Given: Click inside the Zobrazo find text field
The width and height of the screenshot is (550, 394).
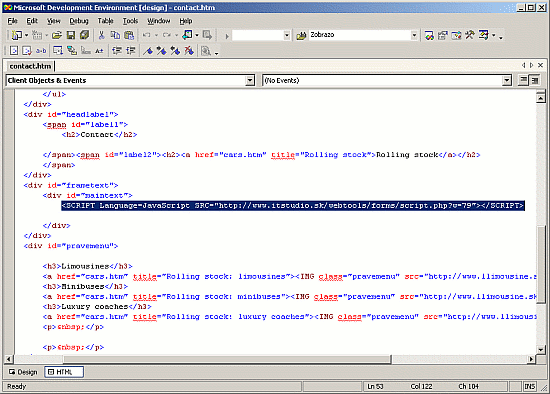Looking at the screenshot, I should pos(359,35).
